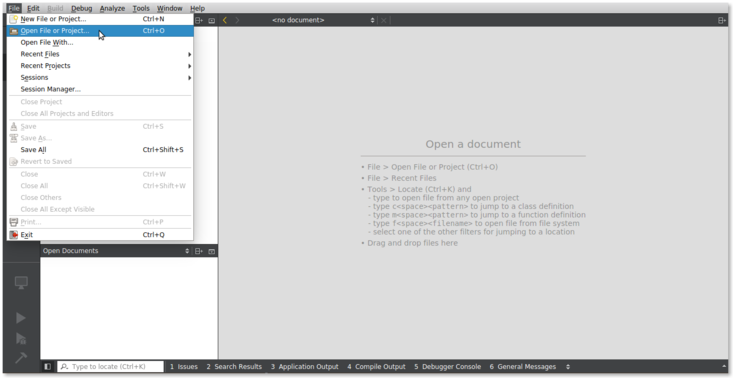Choose Open File or Project
This screenshot has height=378, width=733.
pos(100,31)
